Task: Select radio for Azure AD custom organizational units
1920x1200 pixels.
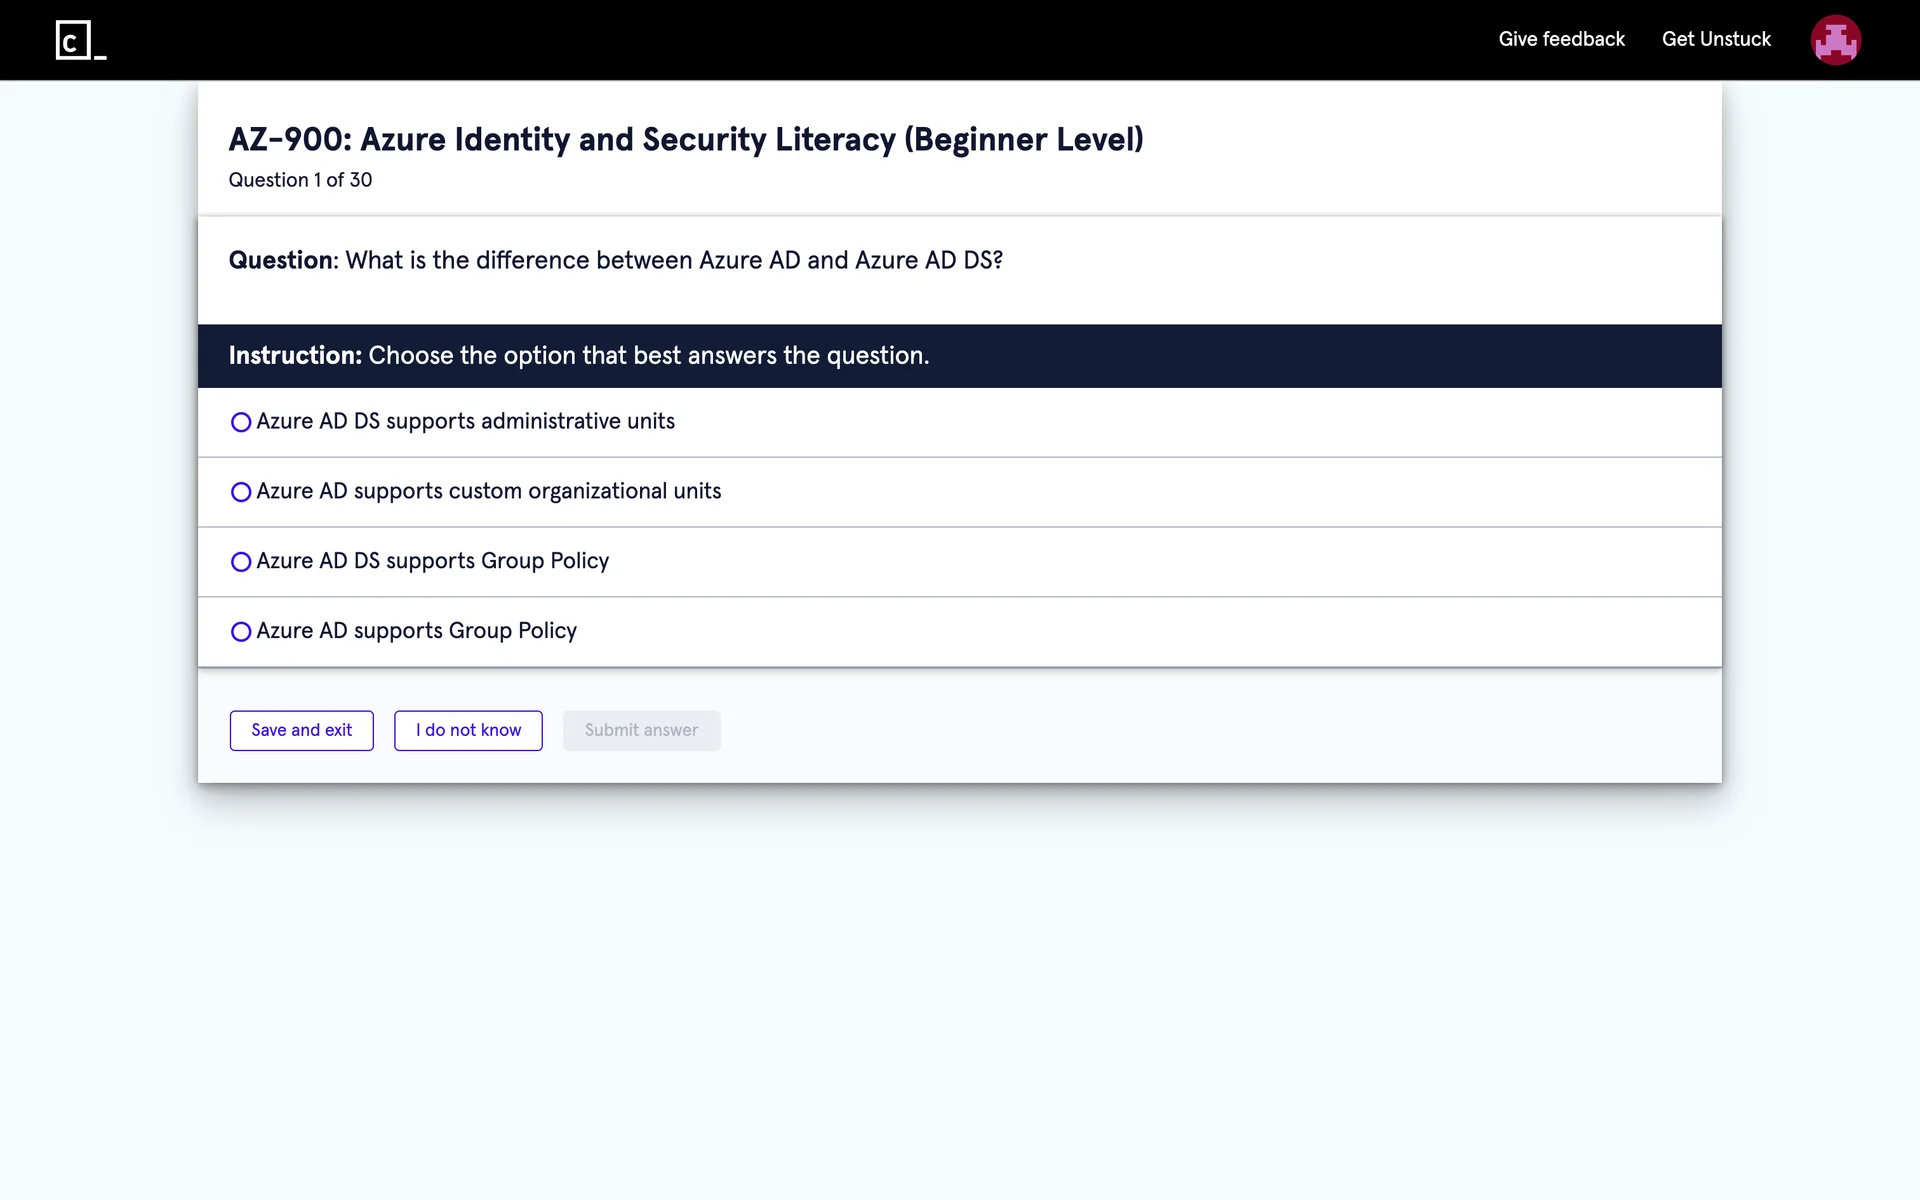Action: [241, 492]
